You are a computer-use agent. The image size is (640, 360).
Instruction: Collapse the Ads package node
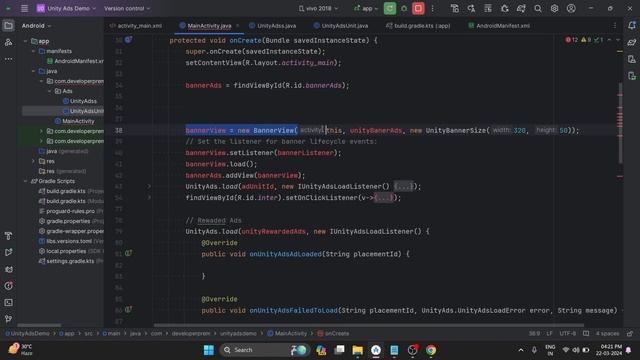pyautogui.click(x=49, y=91)
